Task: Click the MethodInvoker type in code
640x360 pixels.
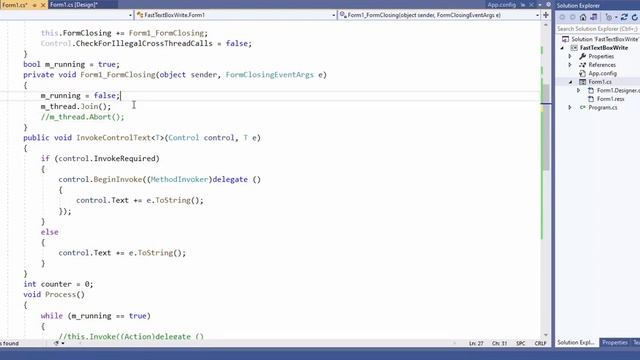Action: [x=179, y=180]
